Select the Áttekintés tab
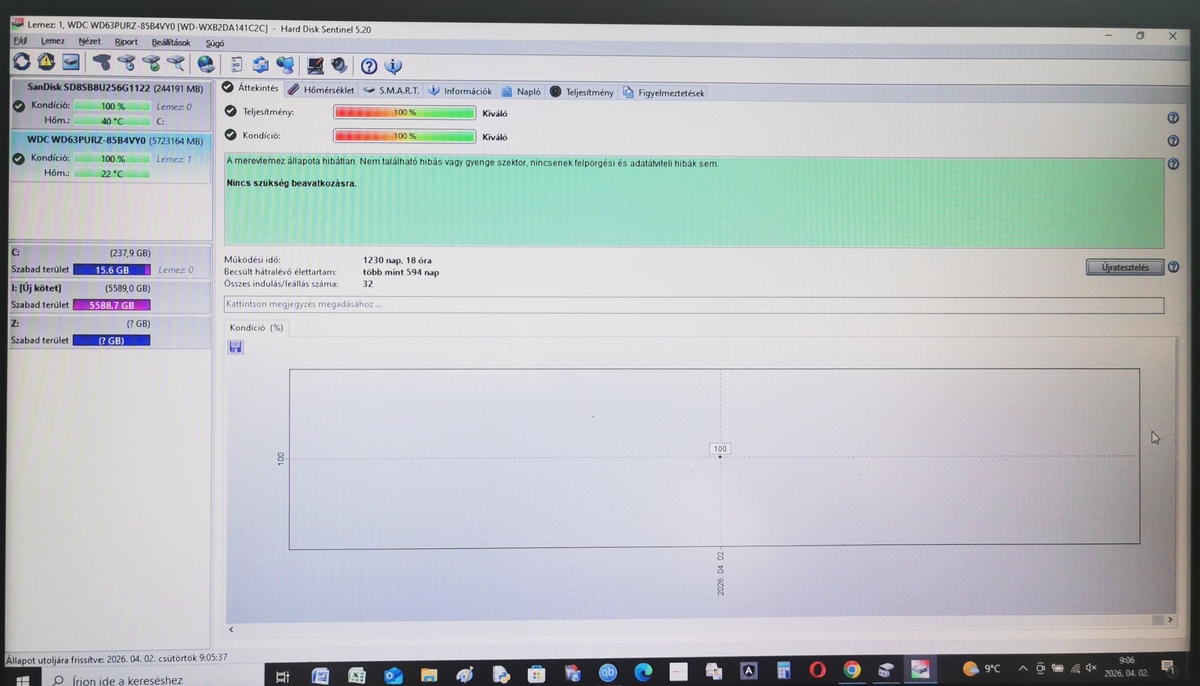Viewport: 1200px width, 686px height. (251, 88)
